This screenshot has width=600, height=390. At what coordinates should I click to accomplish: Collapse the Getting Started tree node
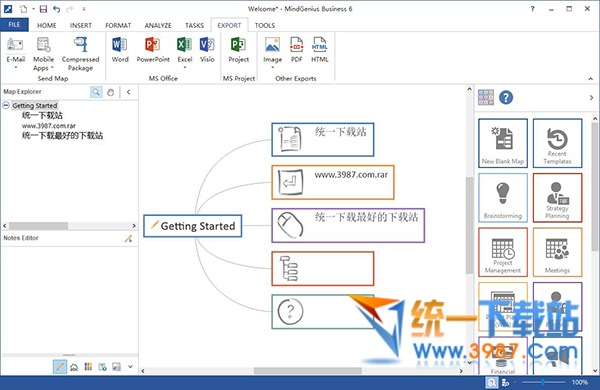pyautogui.click(x=6, y=105)
